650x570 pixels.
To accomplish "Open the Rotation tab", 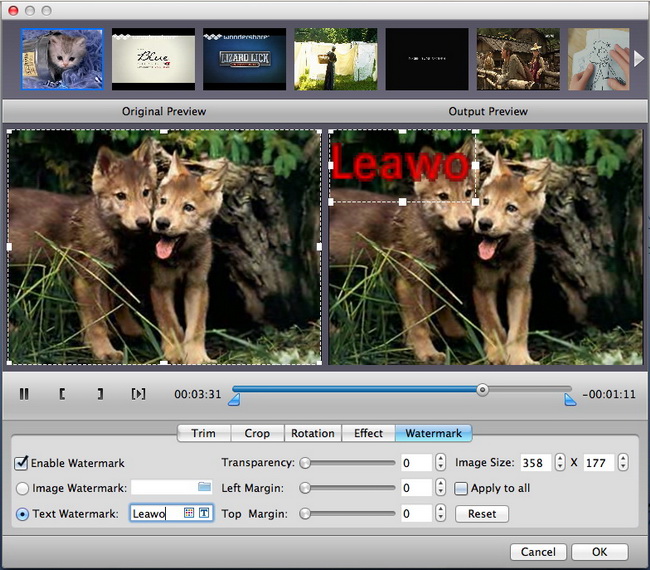I will 313,433.
